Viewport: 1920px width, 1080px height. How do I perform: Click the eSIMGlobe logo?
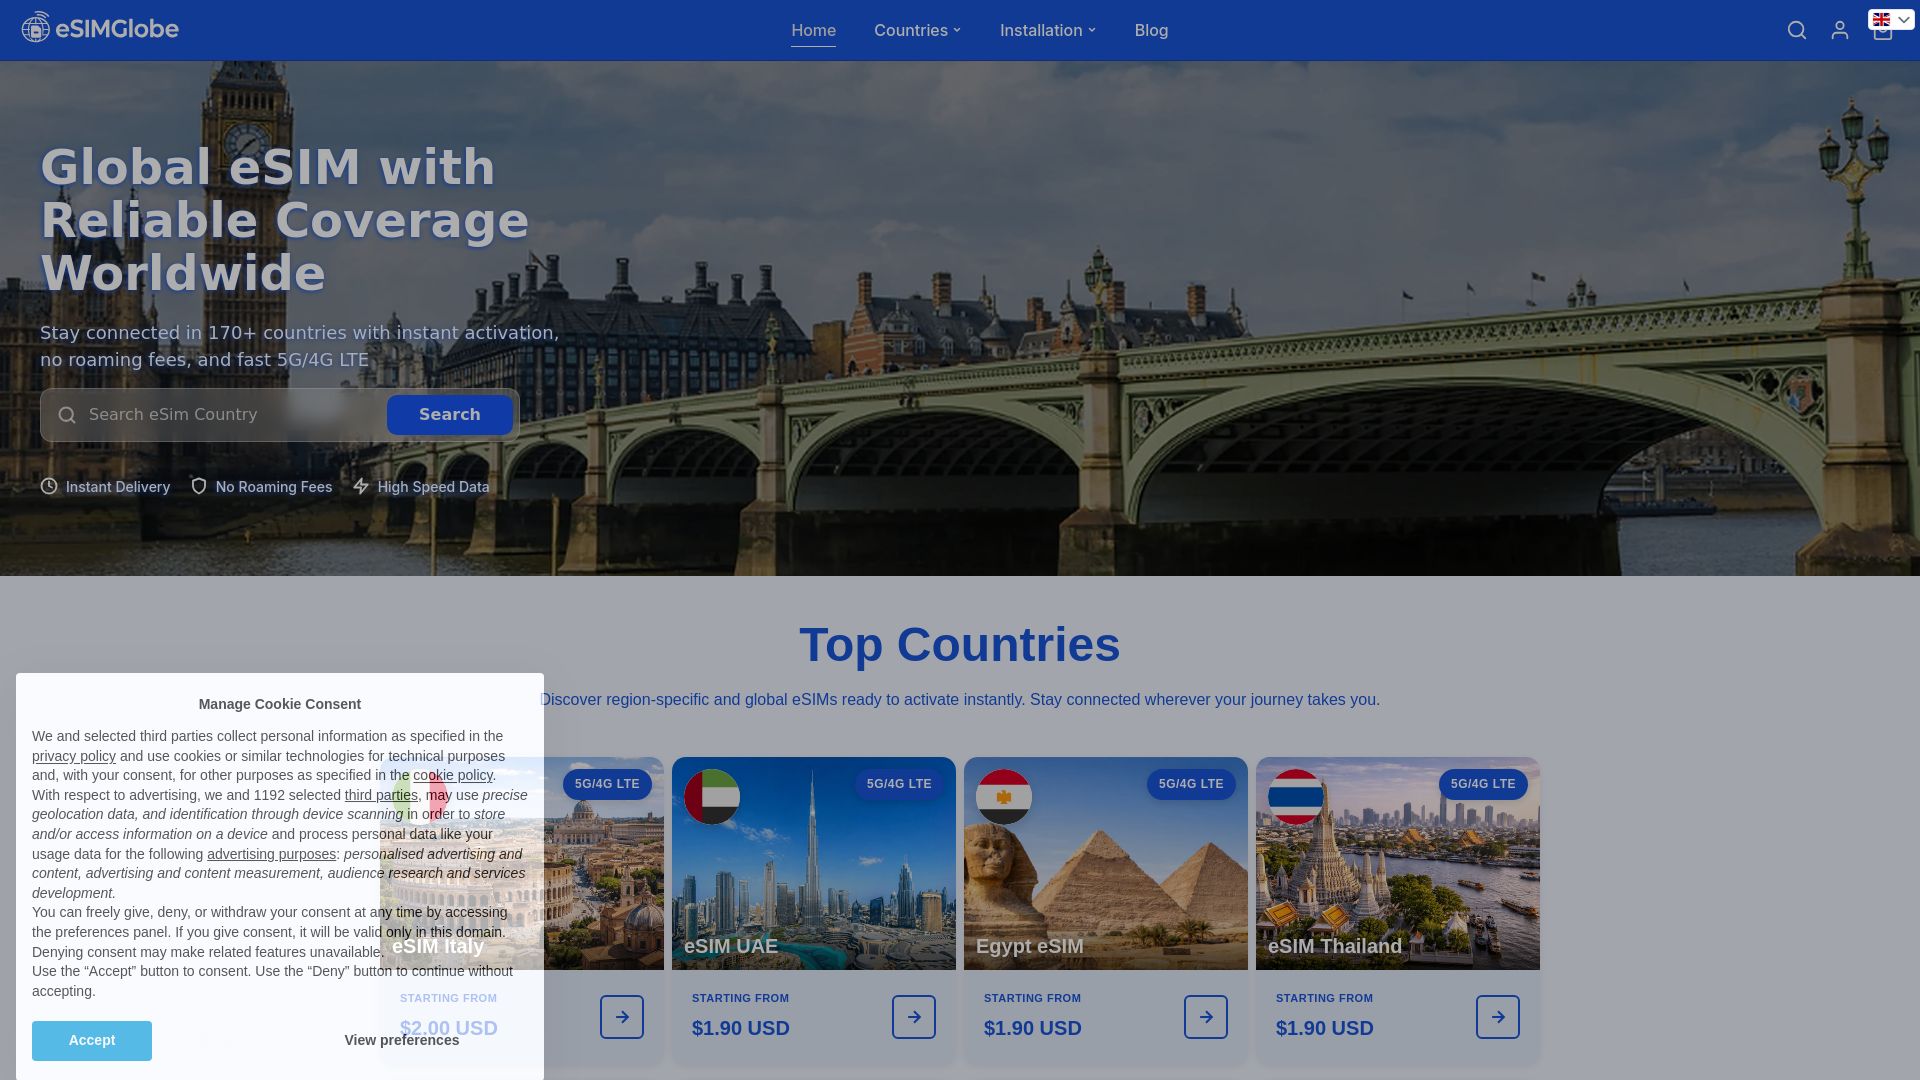(100, 28)
